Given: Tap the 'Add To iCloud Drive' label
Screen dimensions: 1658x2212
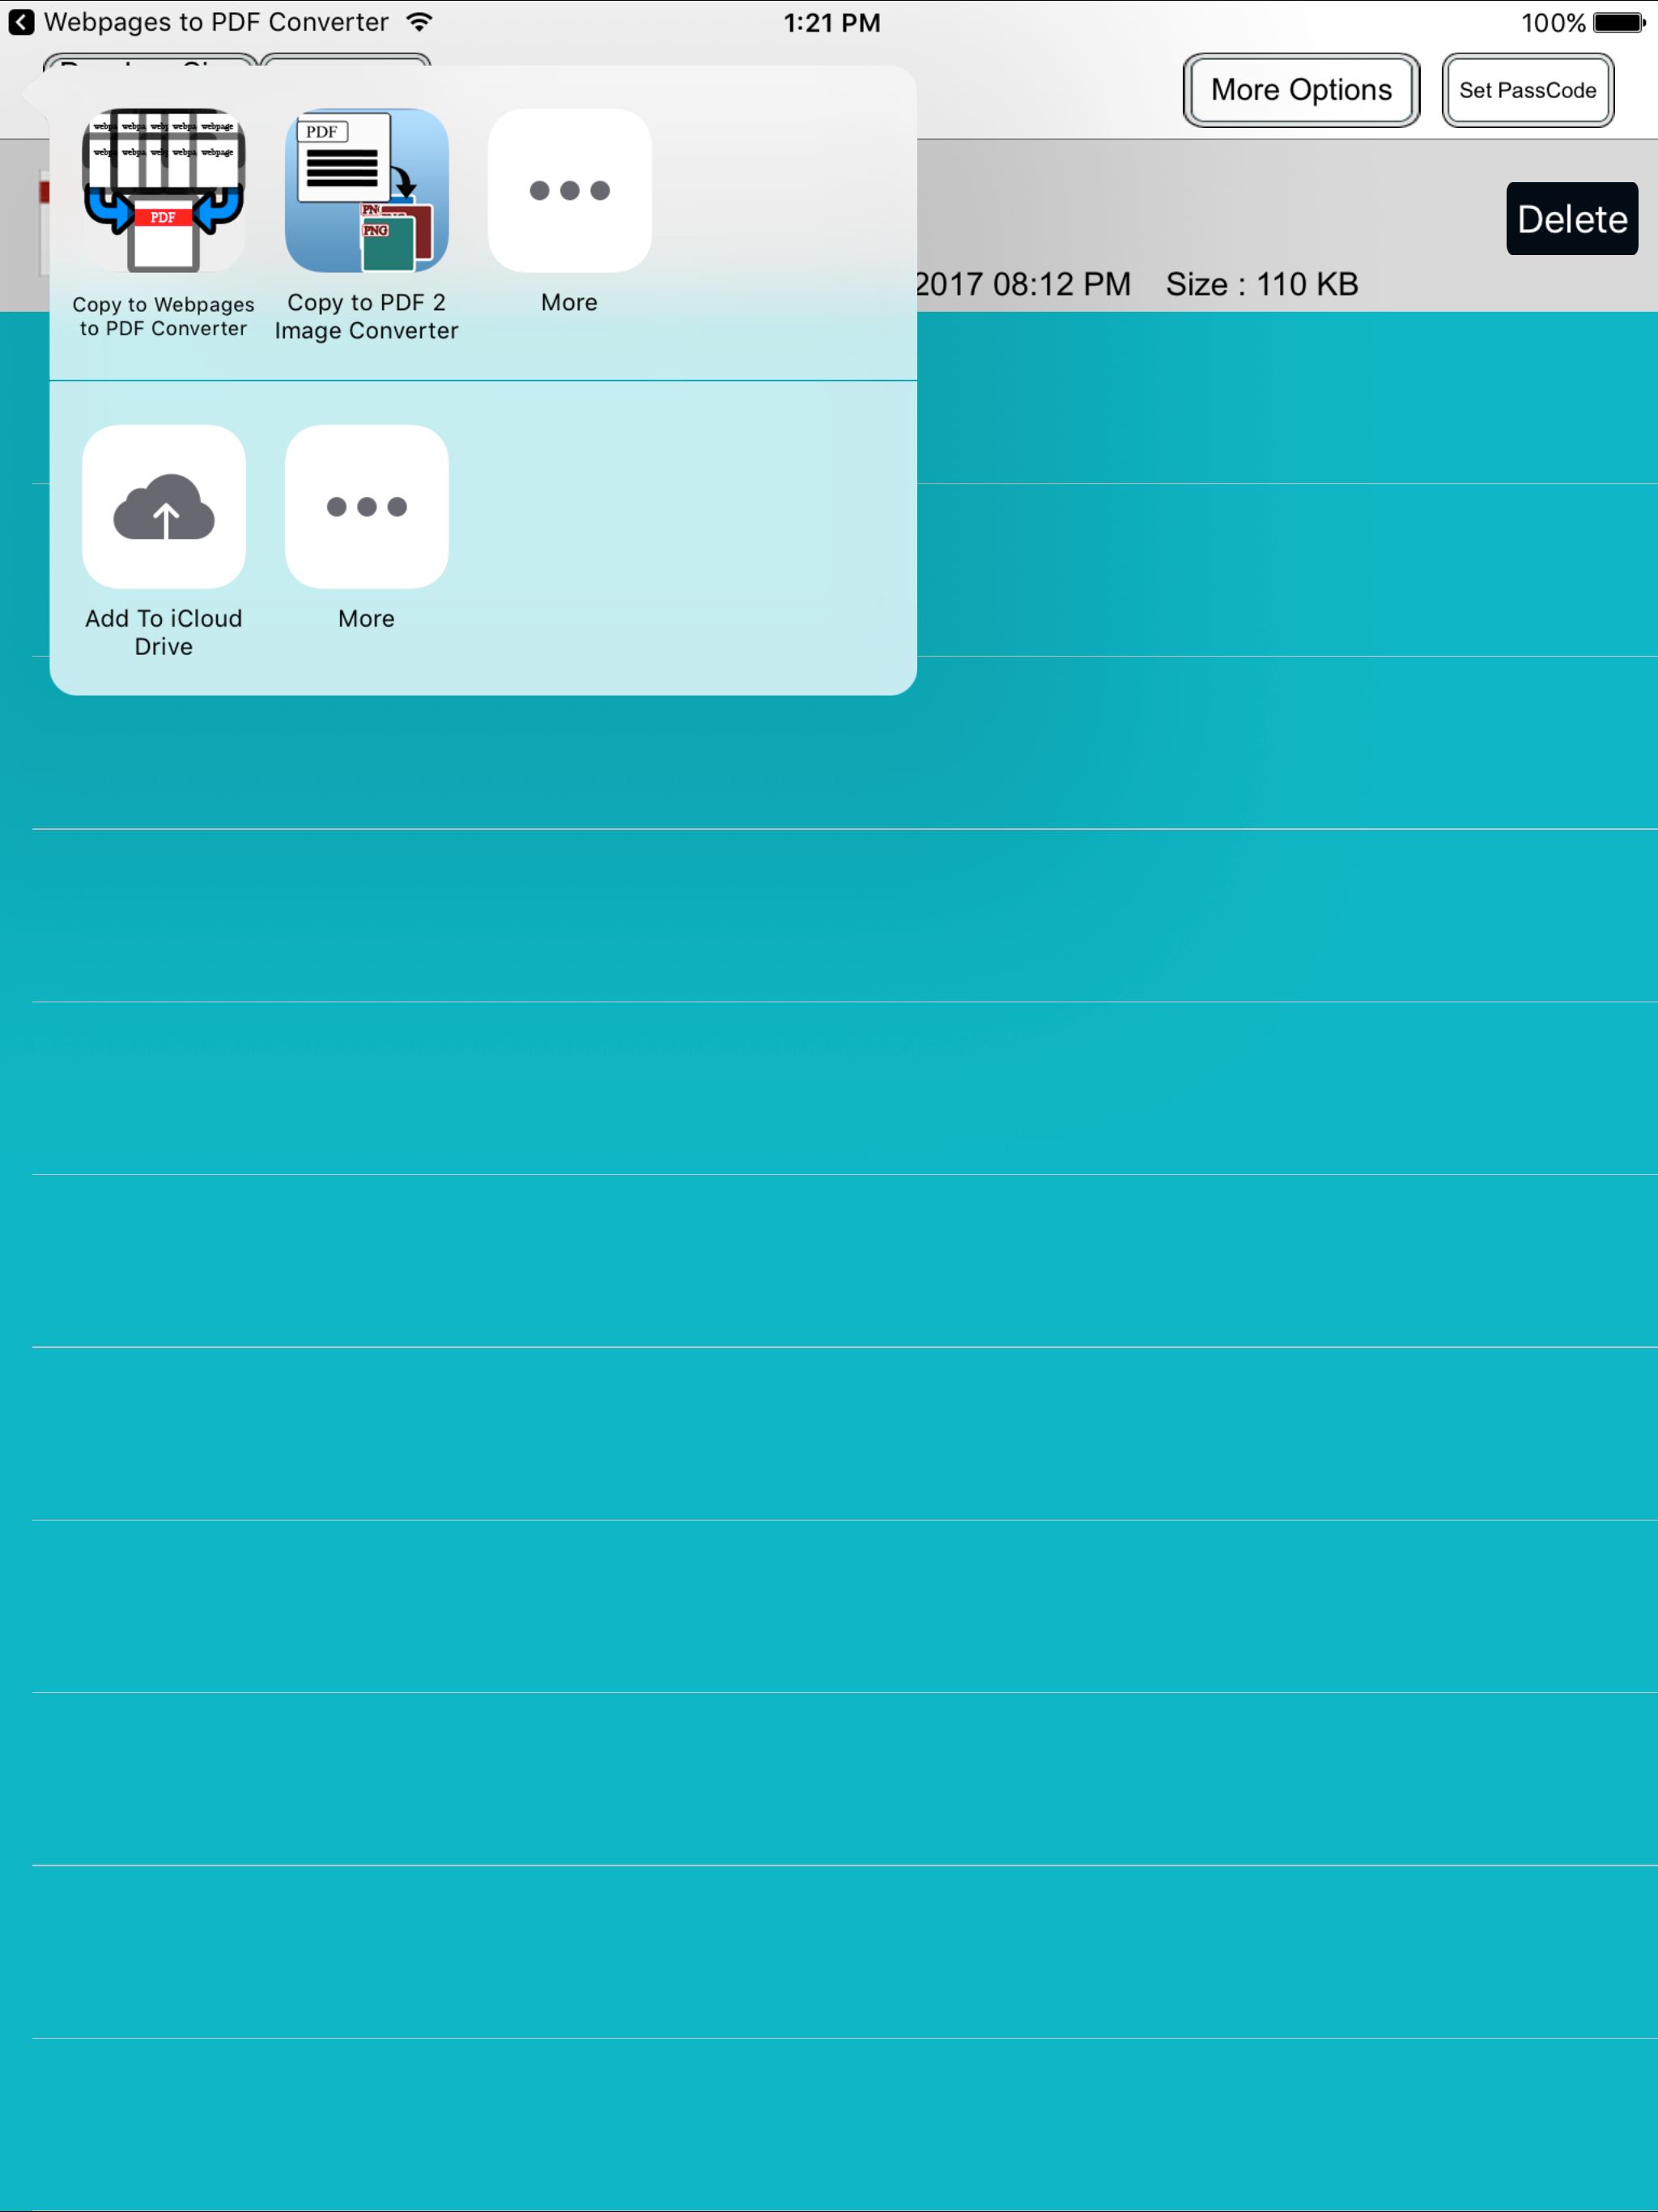Looking at the screenshot, I should click(x=163, y=632).
